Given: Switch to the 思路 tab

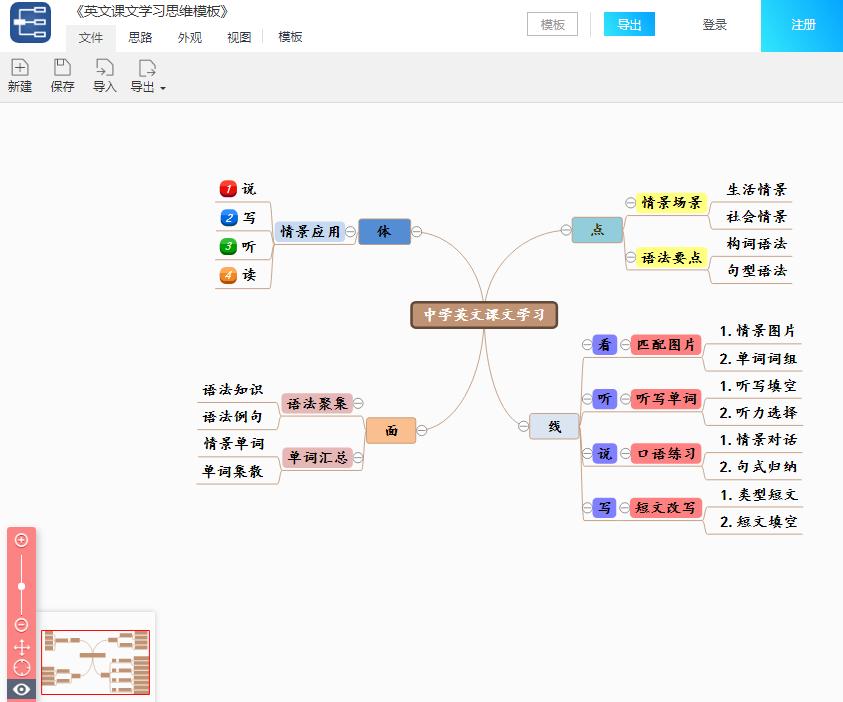Looking at the screenshot, I should (140, 37).
